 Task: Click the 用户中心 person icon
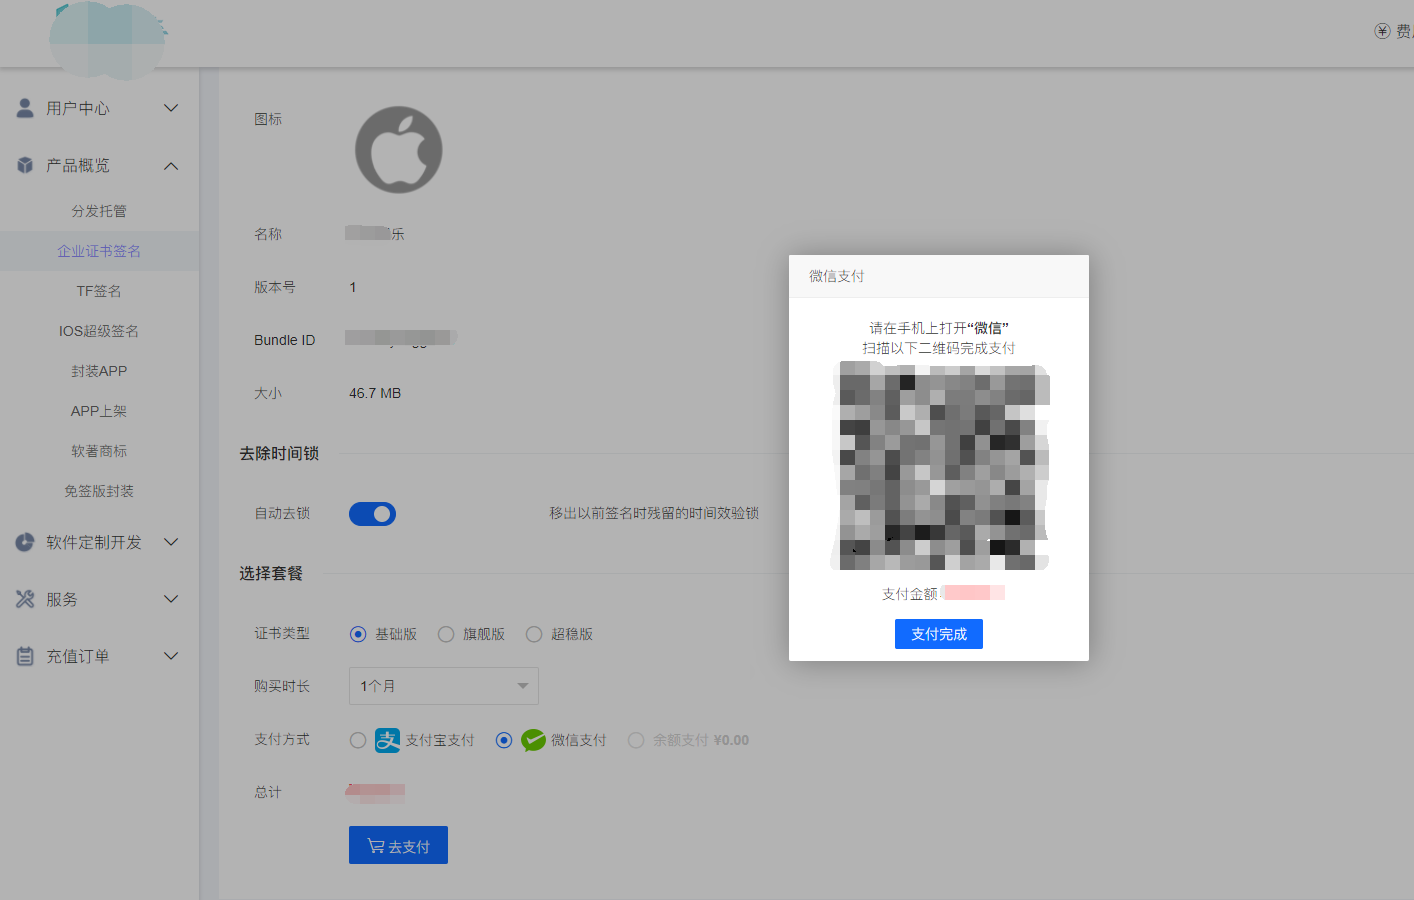click(x=25, y=108)
